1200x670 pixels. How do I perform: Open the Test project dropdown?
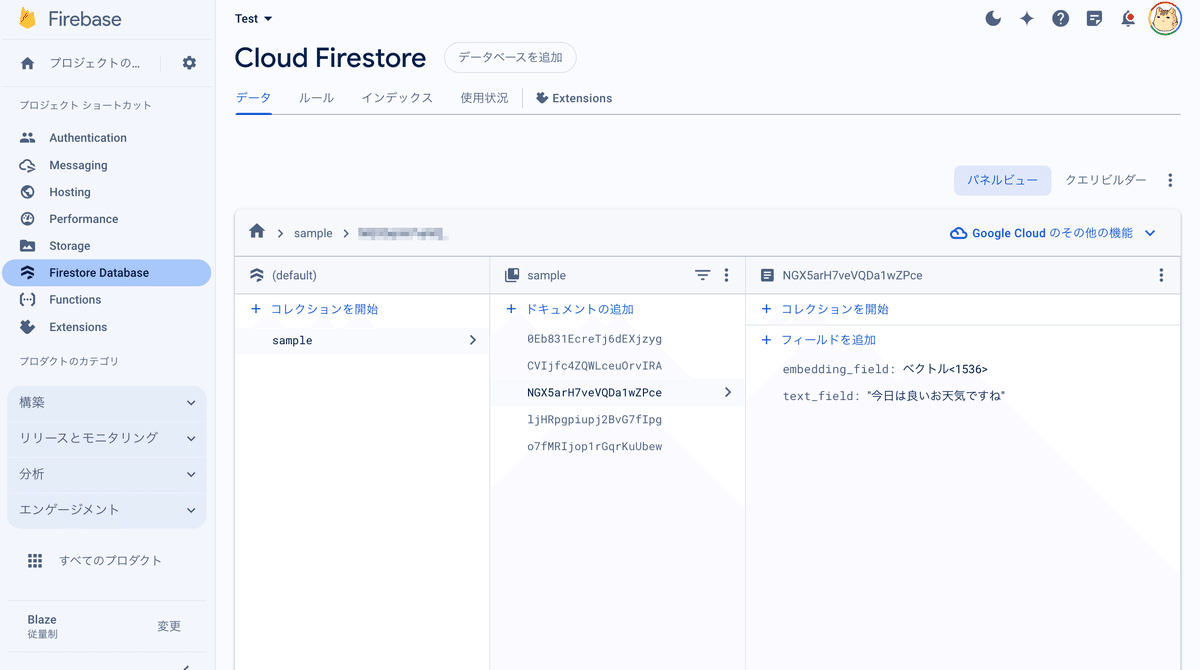pos(253,19)
